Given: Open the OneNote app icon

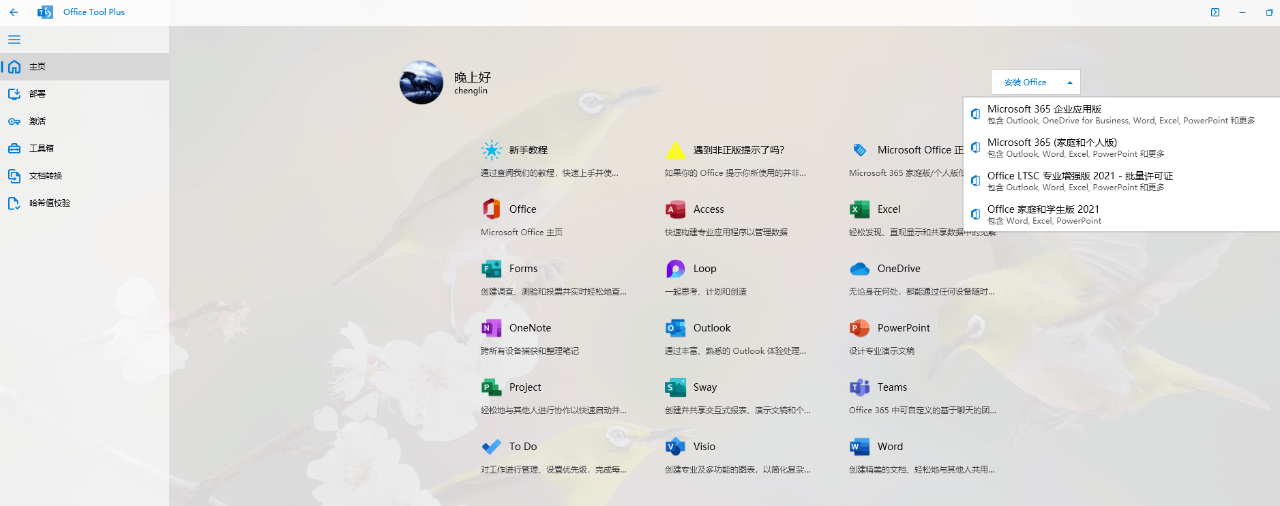Looking at the screenshot, I should pyautogui.click(x=491, y=328).
